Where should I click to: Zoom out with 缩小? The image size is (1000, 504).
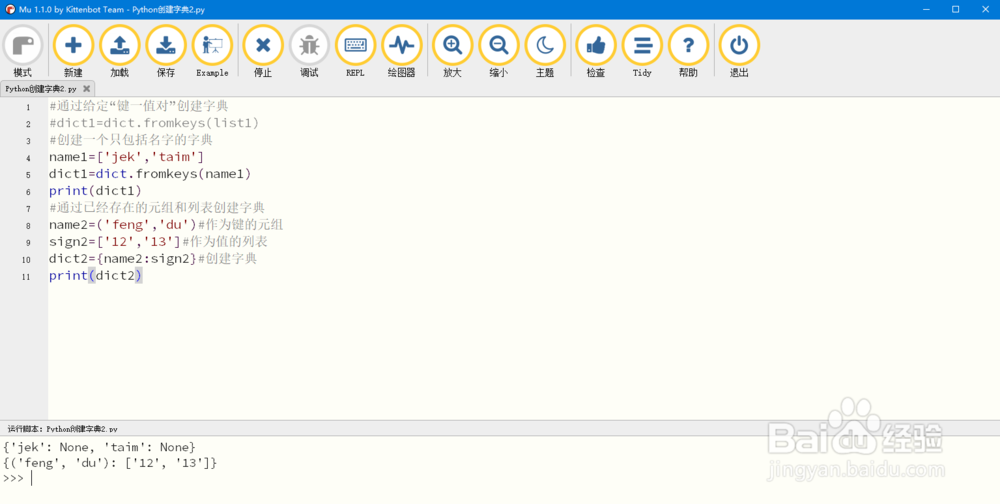pos(499,52)
